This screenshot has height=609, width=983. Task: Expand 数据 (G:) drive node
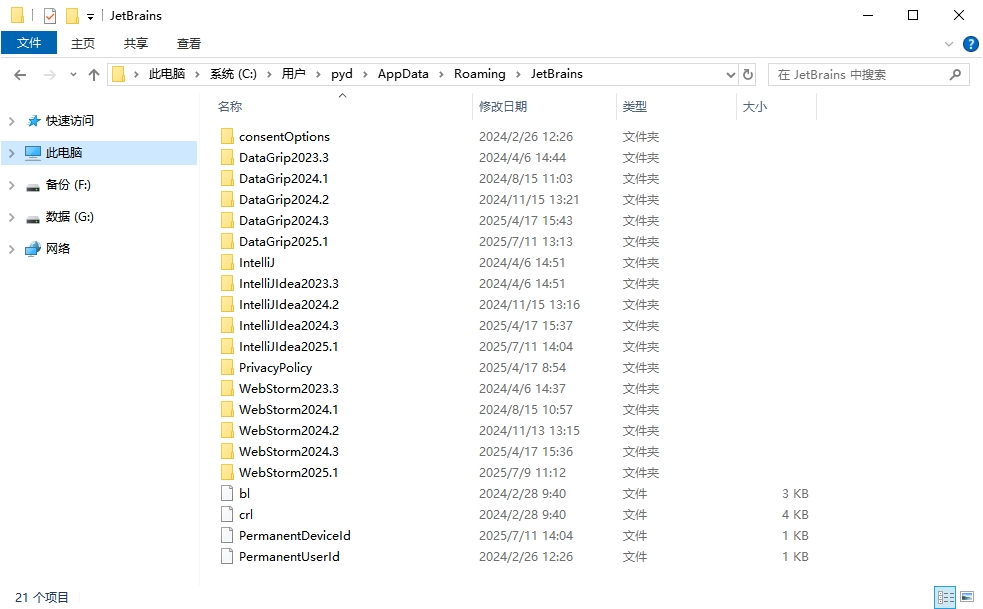tap(11, 217)
